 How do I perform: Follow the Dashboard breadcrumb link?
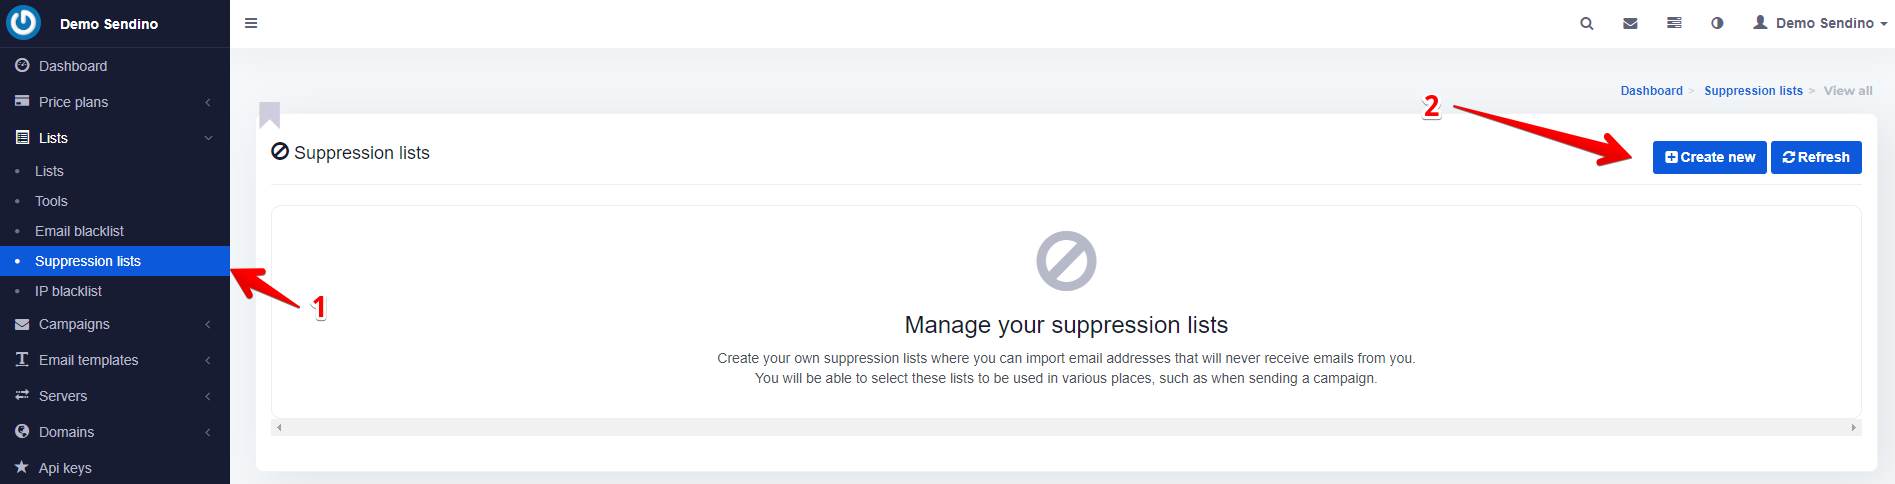[x=1651, y=91]
